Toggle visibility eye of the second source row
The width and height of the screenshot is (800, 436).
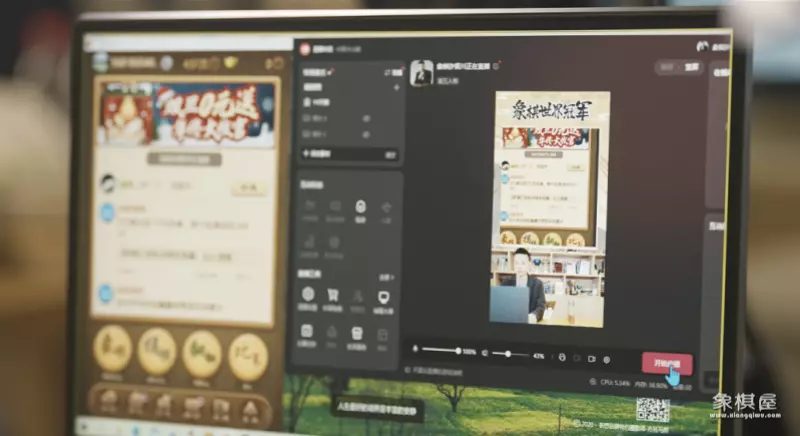pyautogui.click(x=366, y=118)
